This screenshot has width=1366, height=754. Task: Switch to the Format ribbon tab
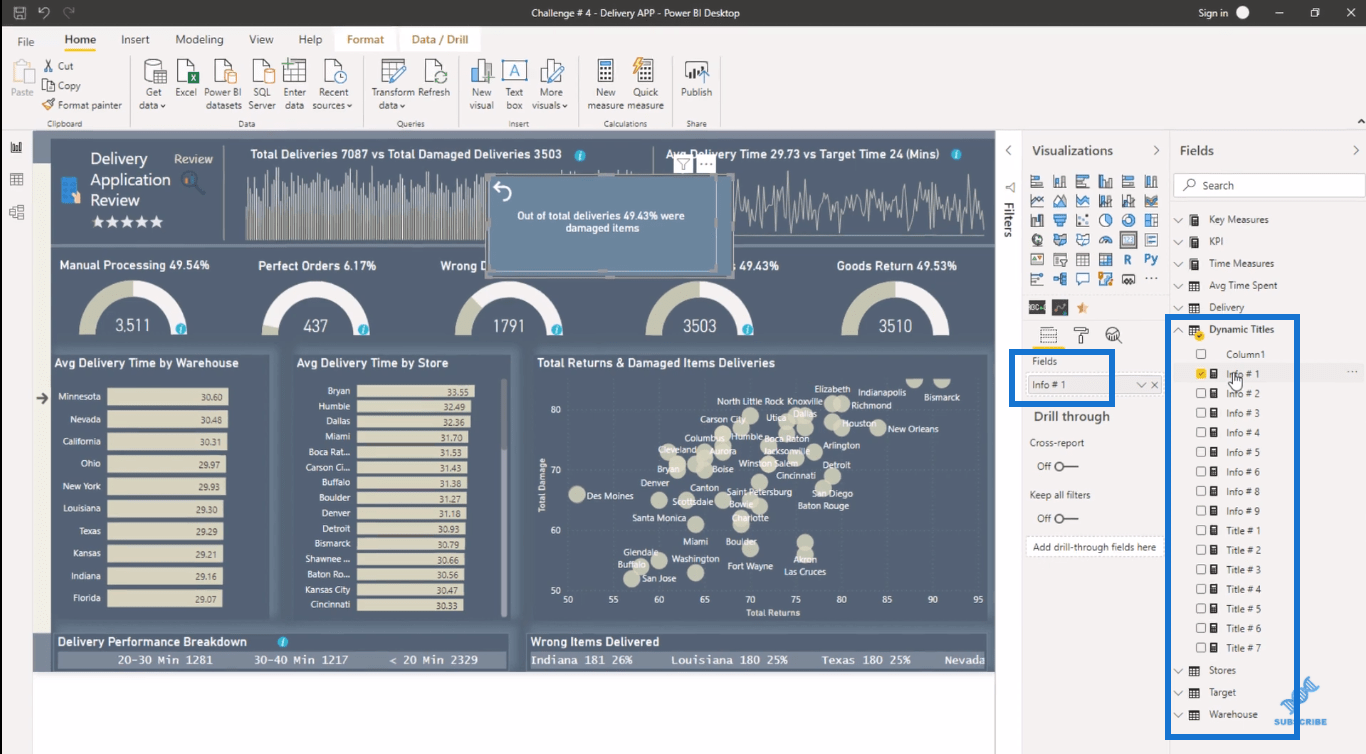365,40
